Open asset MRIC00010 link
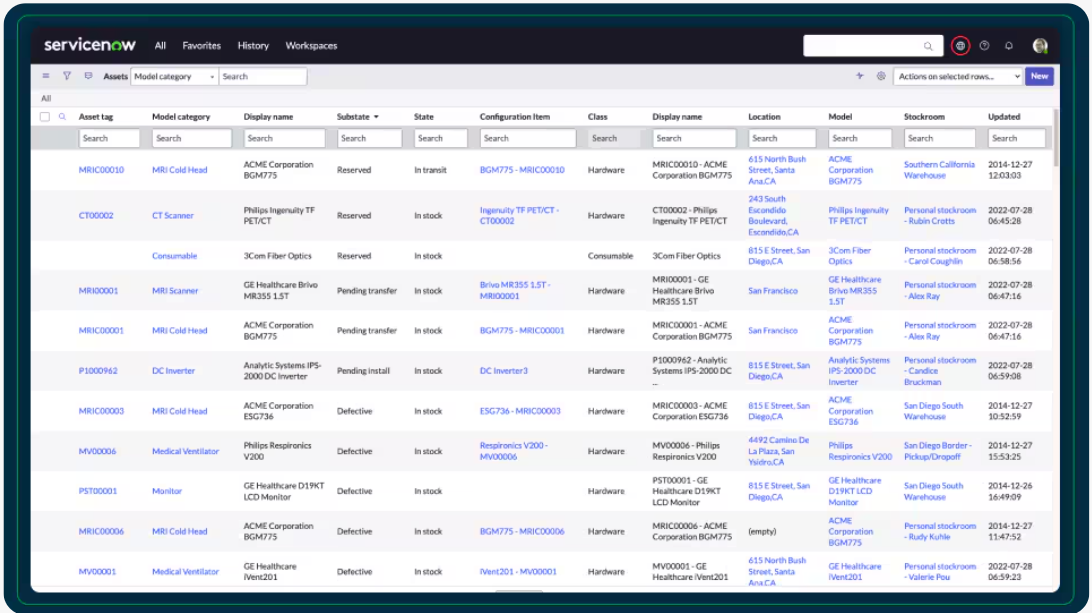Image resolution: width=1092 pixels, height=613 pixels. point(101,170)
